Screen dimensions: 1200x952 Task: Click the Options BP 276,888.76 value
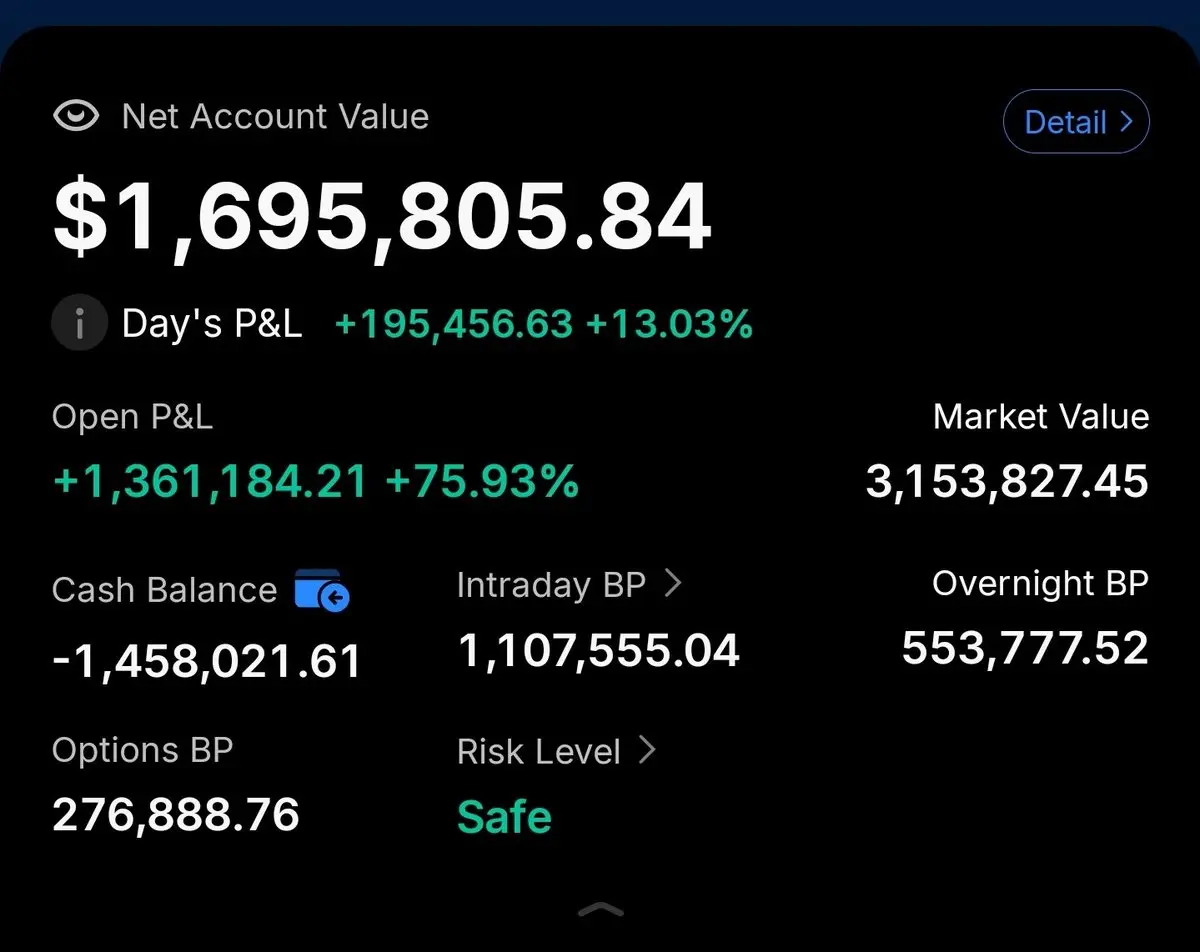pos(176,815)
